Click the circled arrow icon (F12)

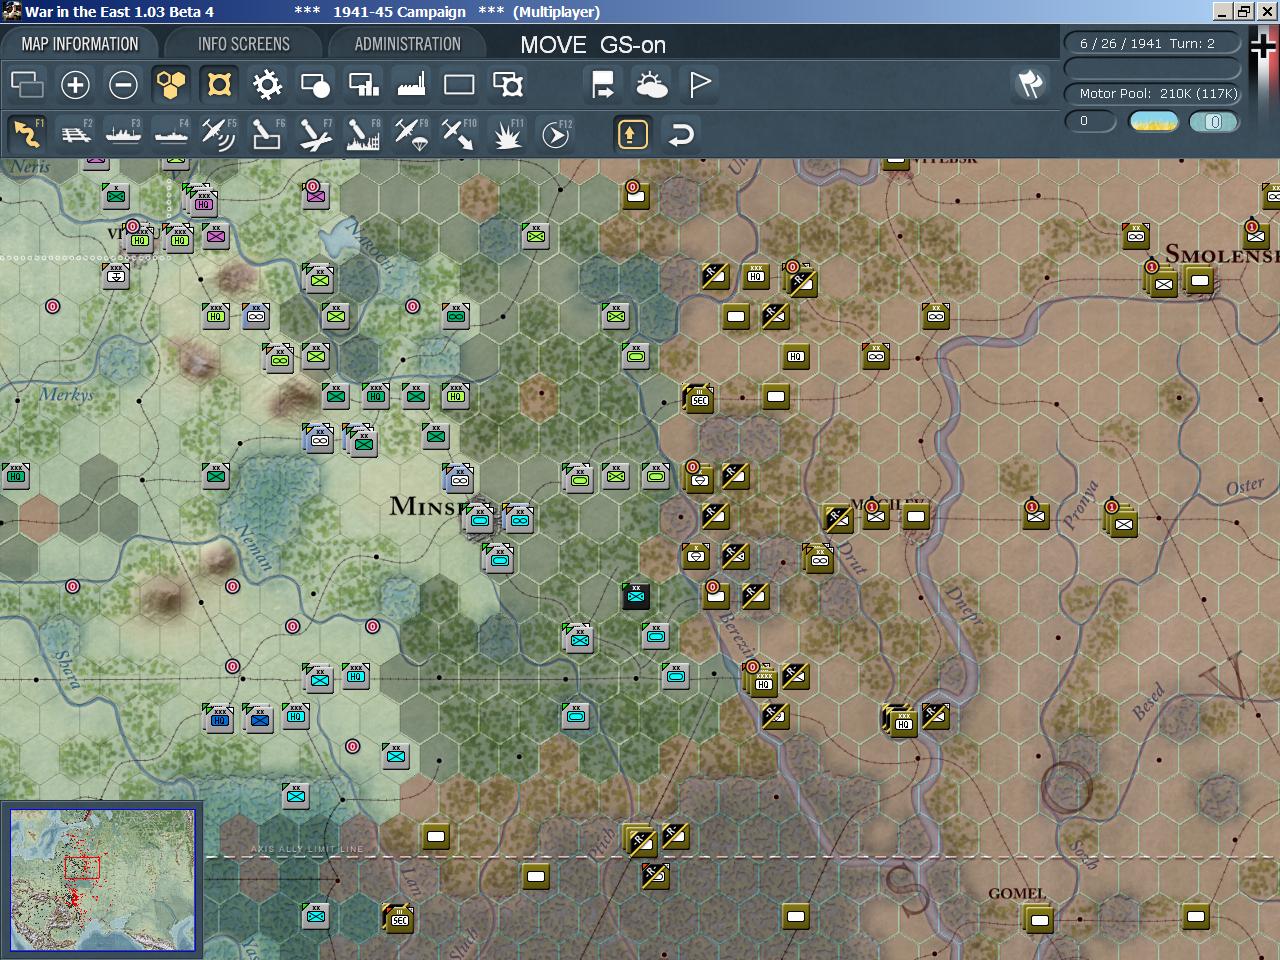[555, 134]
